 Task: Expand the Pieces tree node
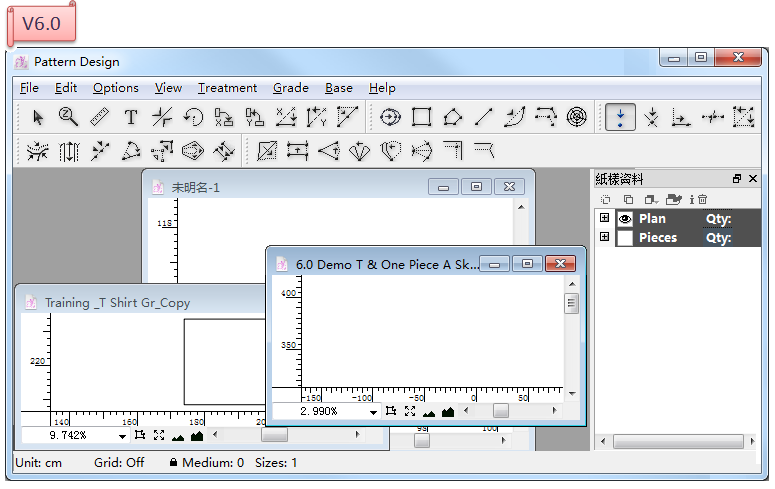(604, 238)
